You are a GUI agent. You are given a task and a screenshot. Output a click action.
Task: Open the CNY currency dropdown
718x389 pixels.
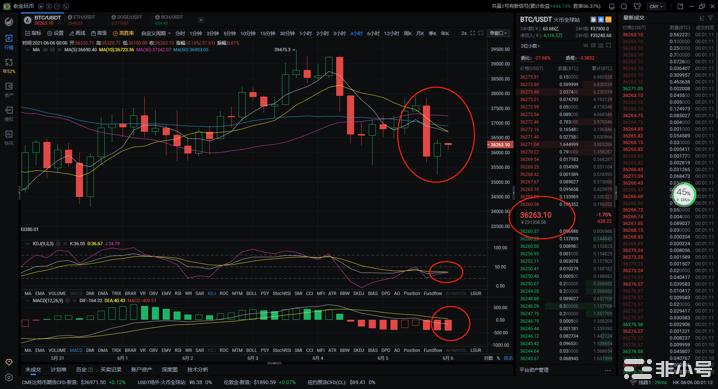(656, 6)
